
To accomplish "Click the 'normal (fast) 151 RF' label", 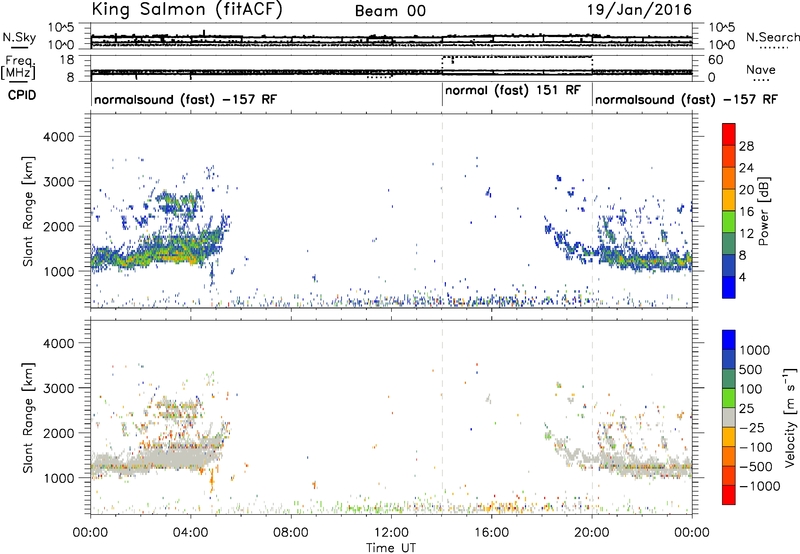I will pos(513,90).
